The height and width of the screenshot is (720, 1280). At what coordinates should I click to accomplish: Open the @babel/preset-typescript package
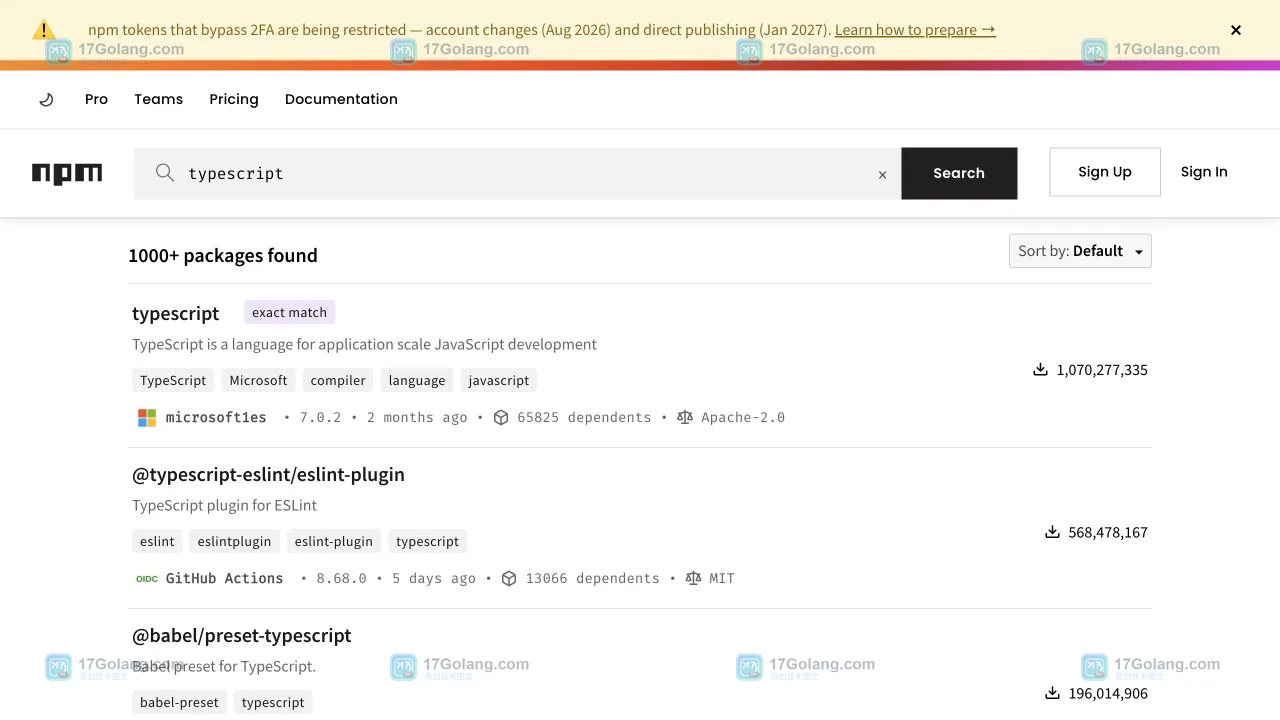click(241, 636)
